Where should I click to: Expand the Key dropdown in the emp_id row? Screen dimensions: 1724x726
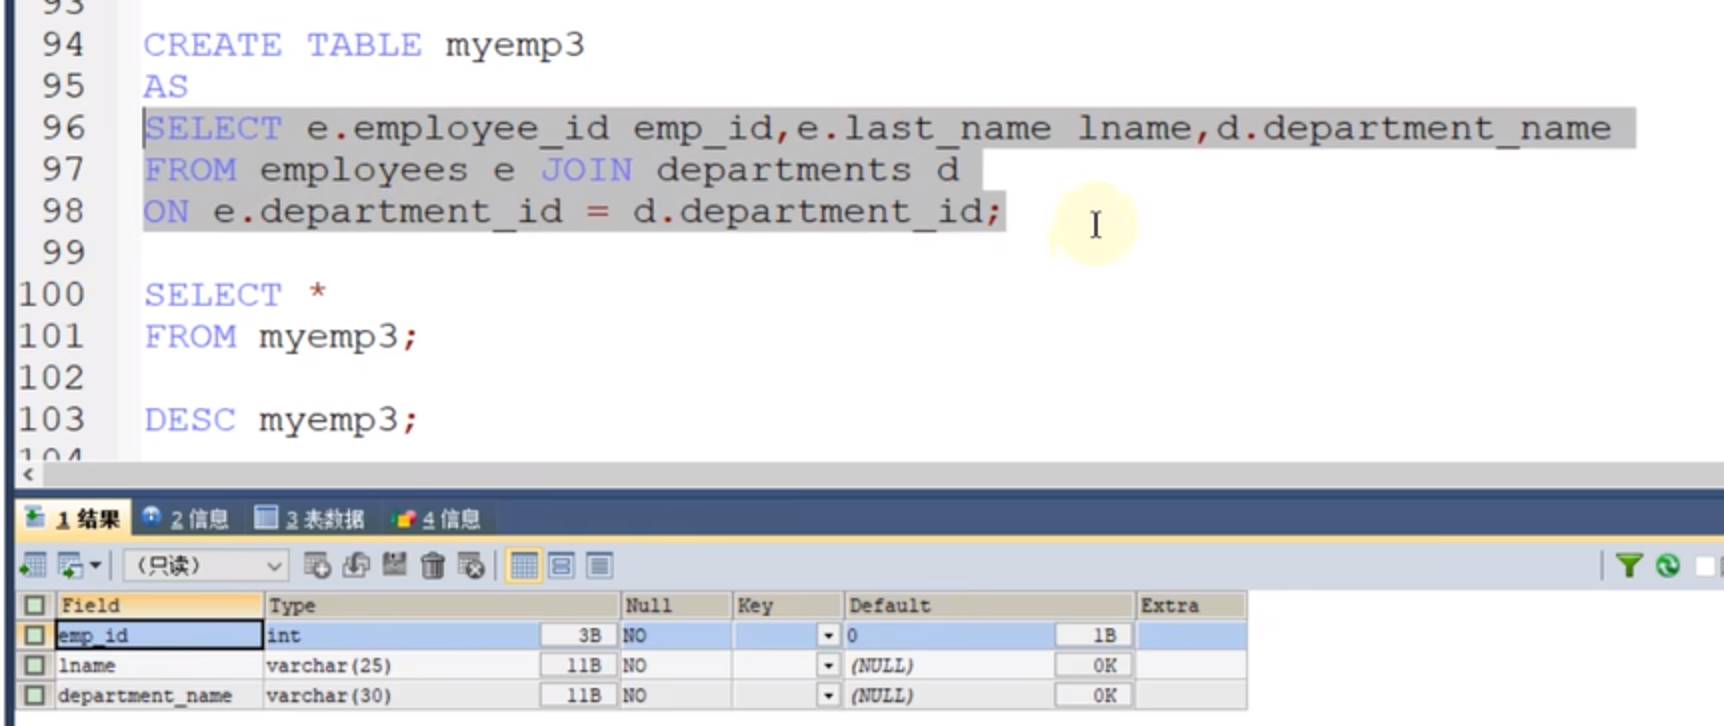828,635
